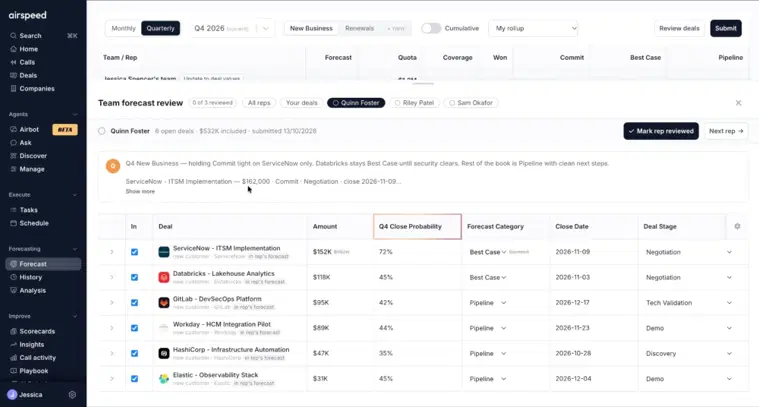Screen dimensions: 759x407
Task: Click the GitLab company logo
Action: tap(164, 302)
